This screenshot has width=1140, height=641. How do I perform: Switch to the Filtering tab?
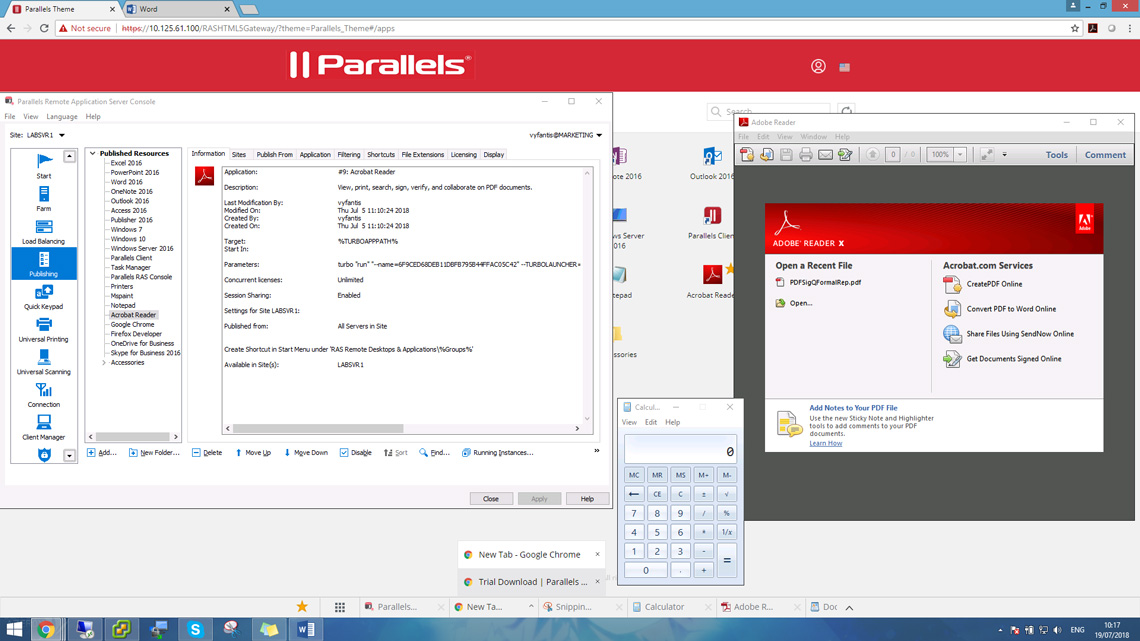(x=348, y=155)
